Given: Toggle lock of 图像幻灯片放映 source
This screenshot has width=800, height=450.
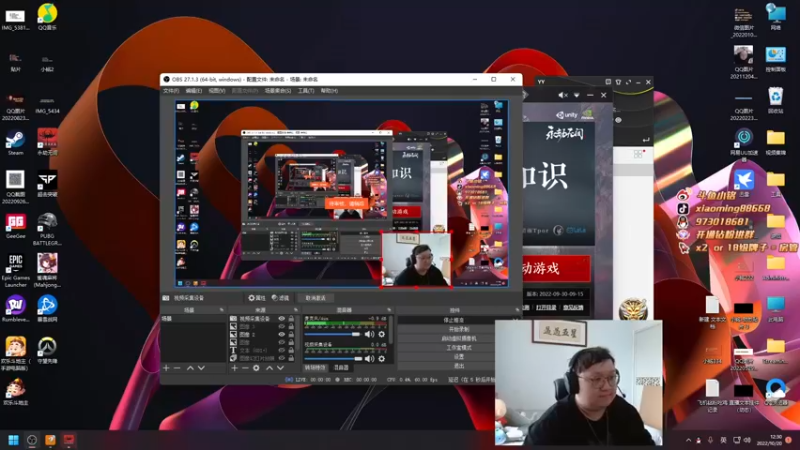Looking at the screenshot, I should click(291, 358).
